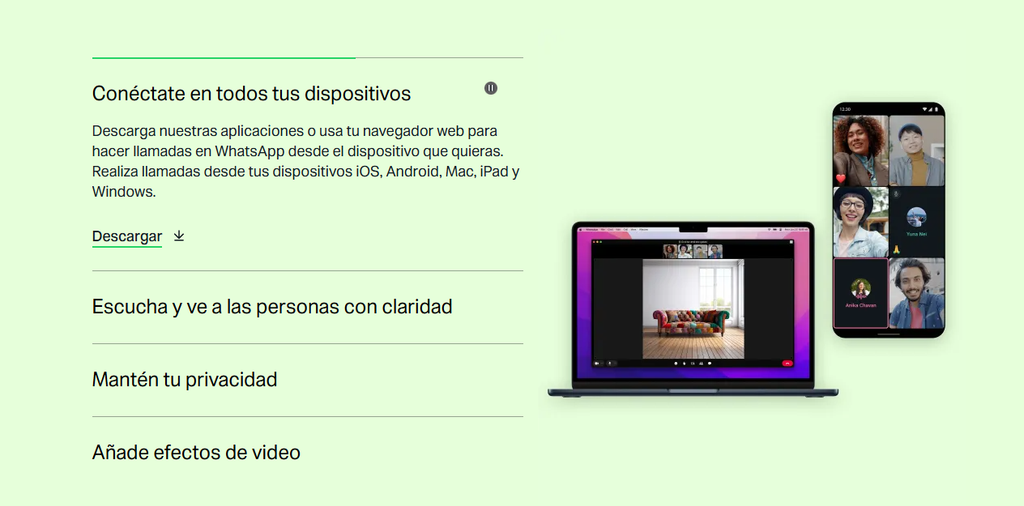
Task: Click the colorful sofa picture on the laptop screen
Action: tap(694, 309)
